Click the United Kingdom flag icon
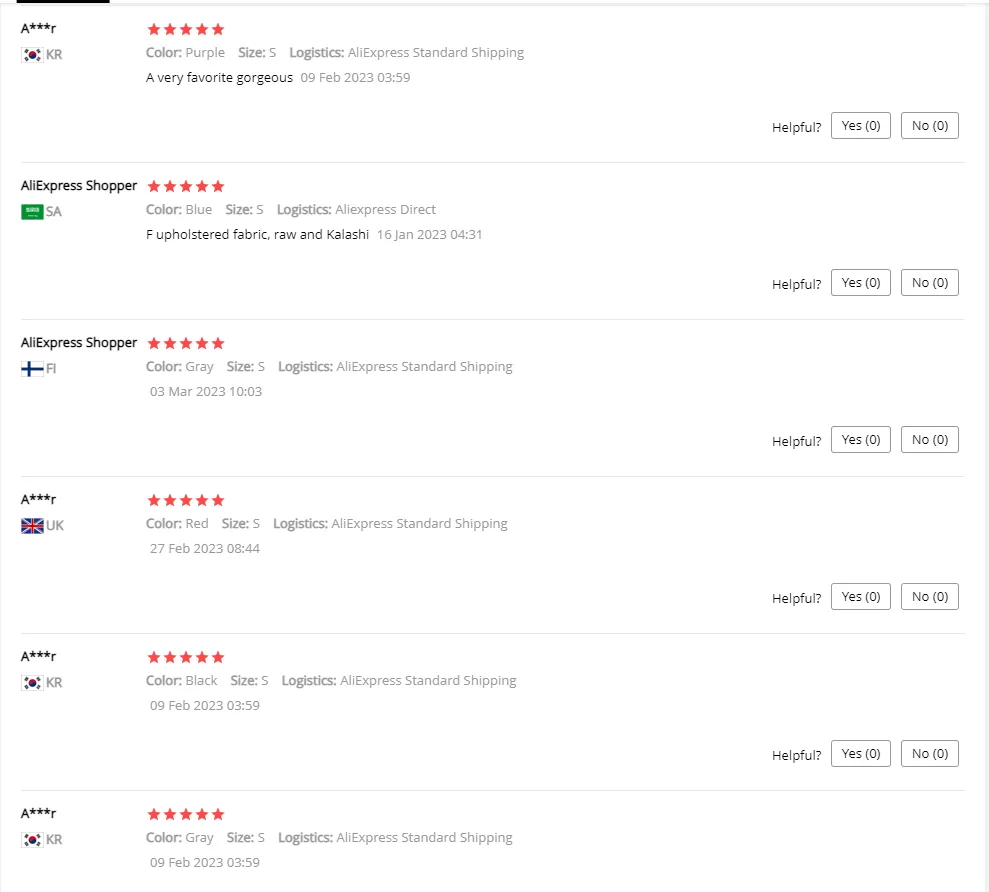Screen dimensions: 989x892 pyautogui.click(x=32, y=526)
